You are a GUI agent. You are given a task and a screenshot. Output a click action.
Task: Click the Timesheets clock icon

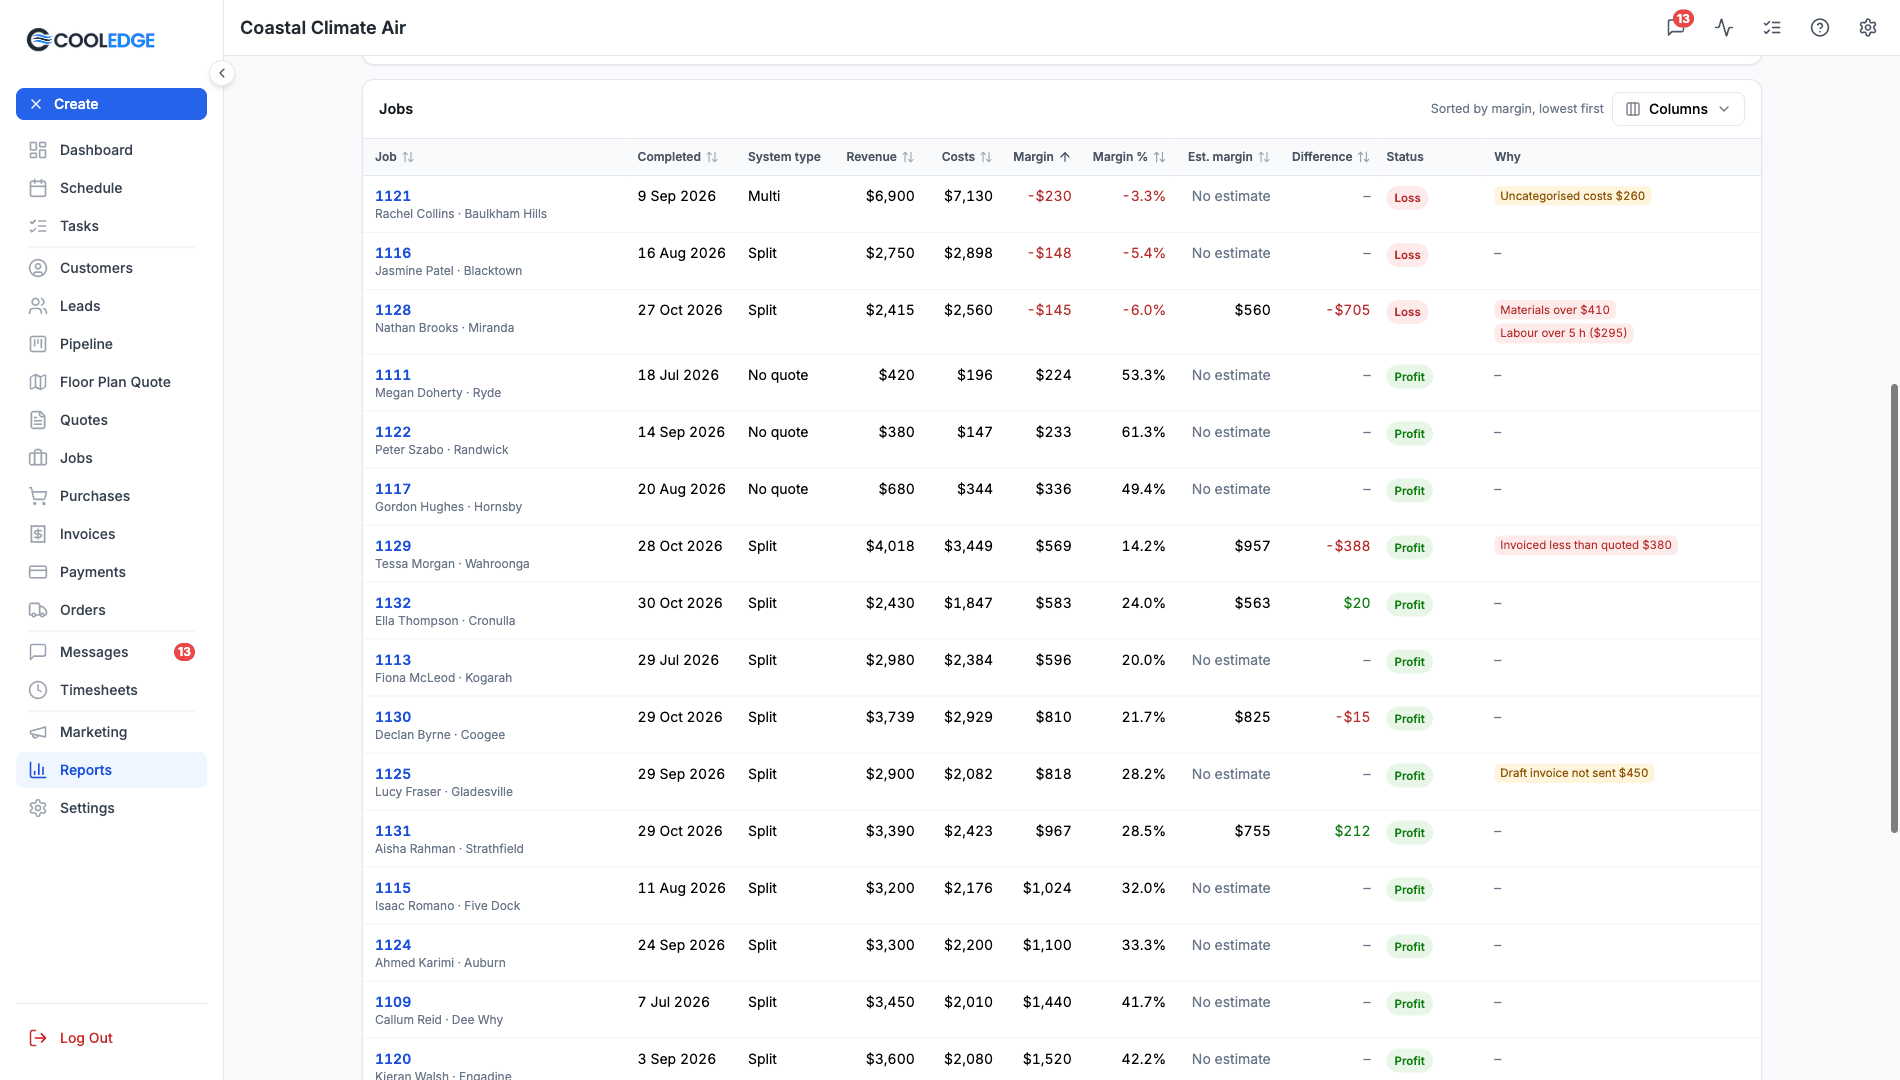tap(38, 690)
